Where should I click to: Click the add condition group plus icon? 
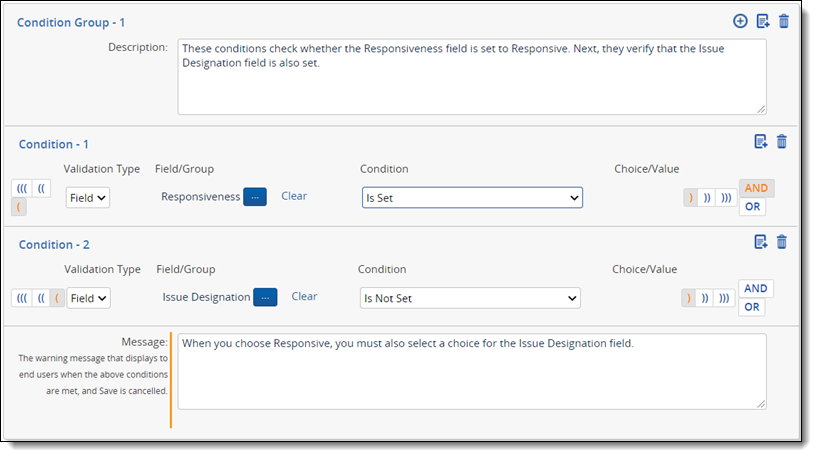pos(740,21)
